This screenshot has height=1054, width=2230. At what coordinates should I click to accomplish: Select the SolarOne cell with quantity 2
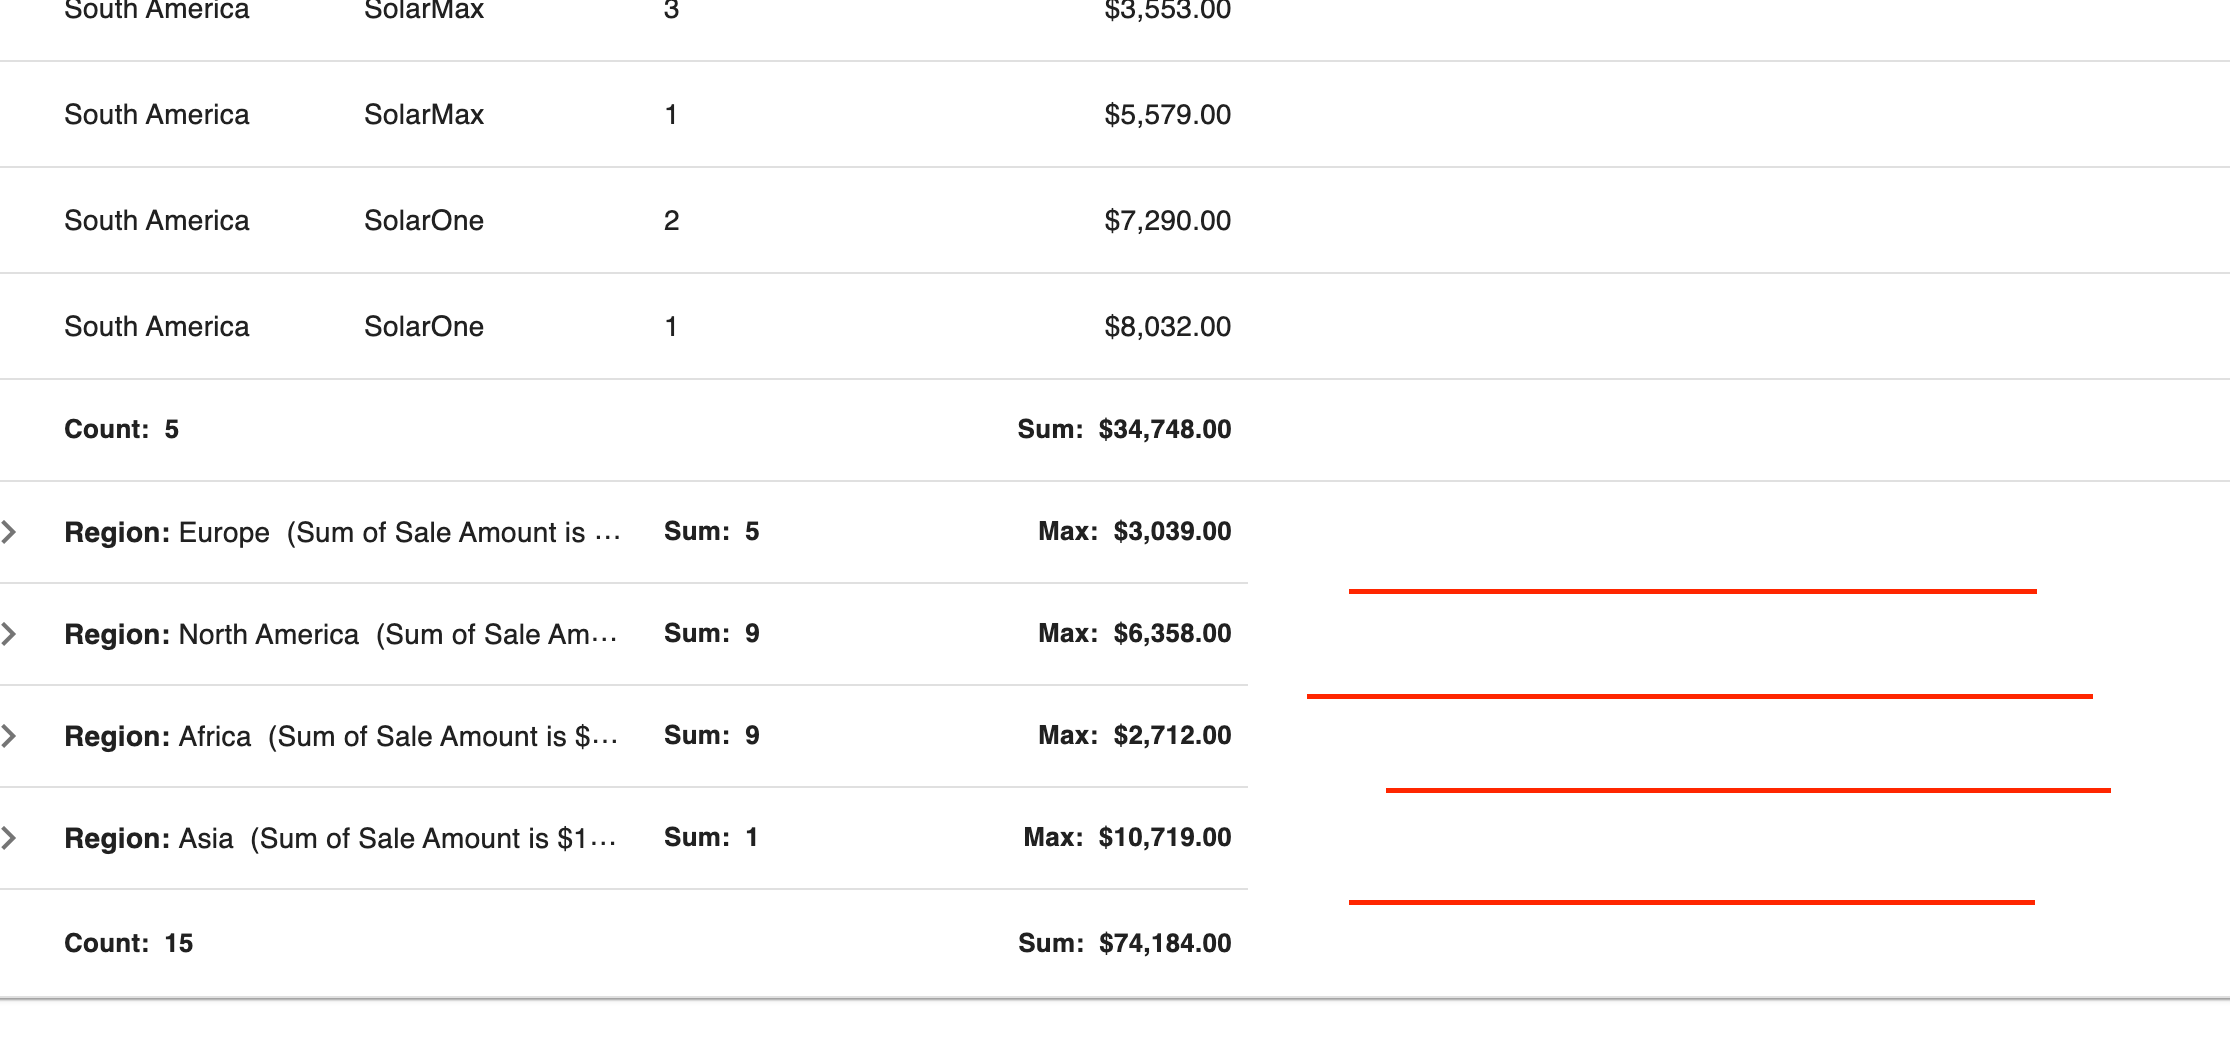(x=424, y=220)
